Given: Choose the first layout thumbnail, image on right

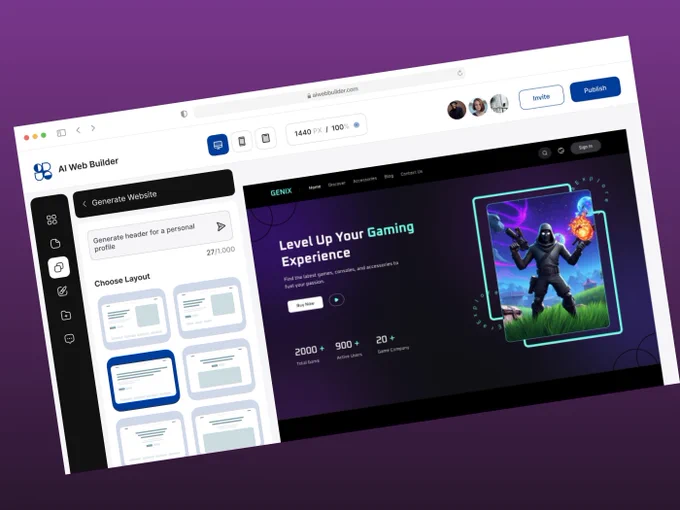Looking at the screenshot, I should click(134, 320).
